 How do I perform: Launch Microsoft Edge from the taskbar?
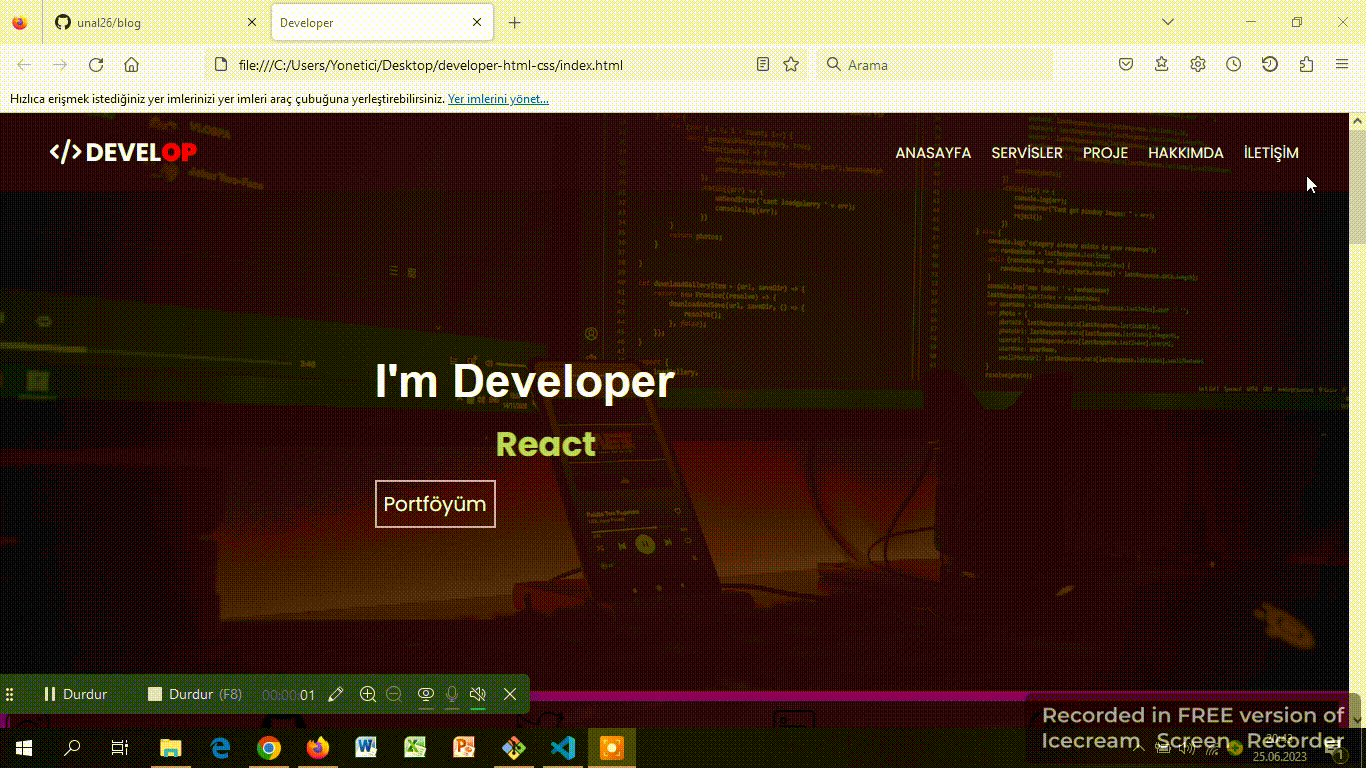pyautogui.click(x=220, y=748)
